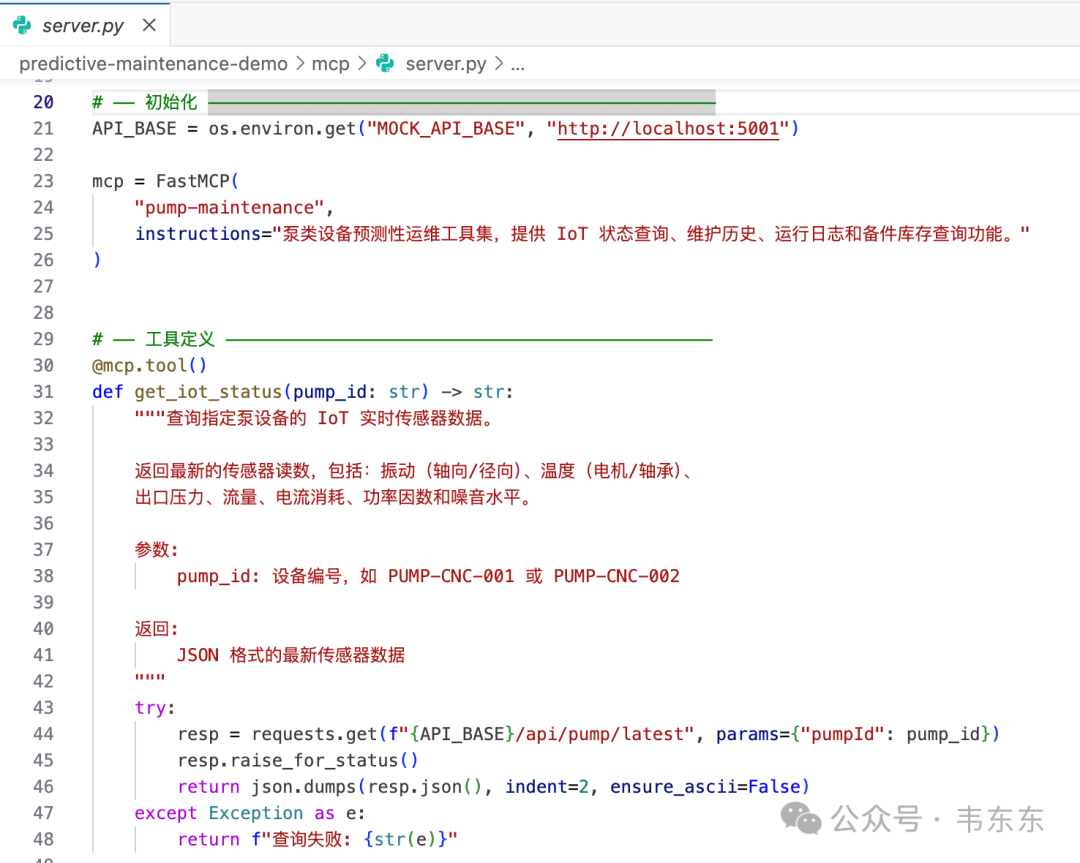The image size is (1080, 863).
Task: Click resp.raise_for_status() call
Action: (x=298, y=760)
